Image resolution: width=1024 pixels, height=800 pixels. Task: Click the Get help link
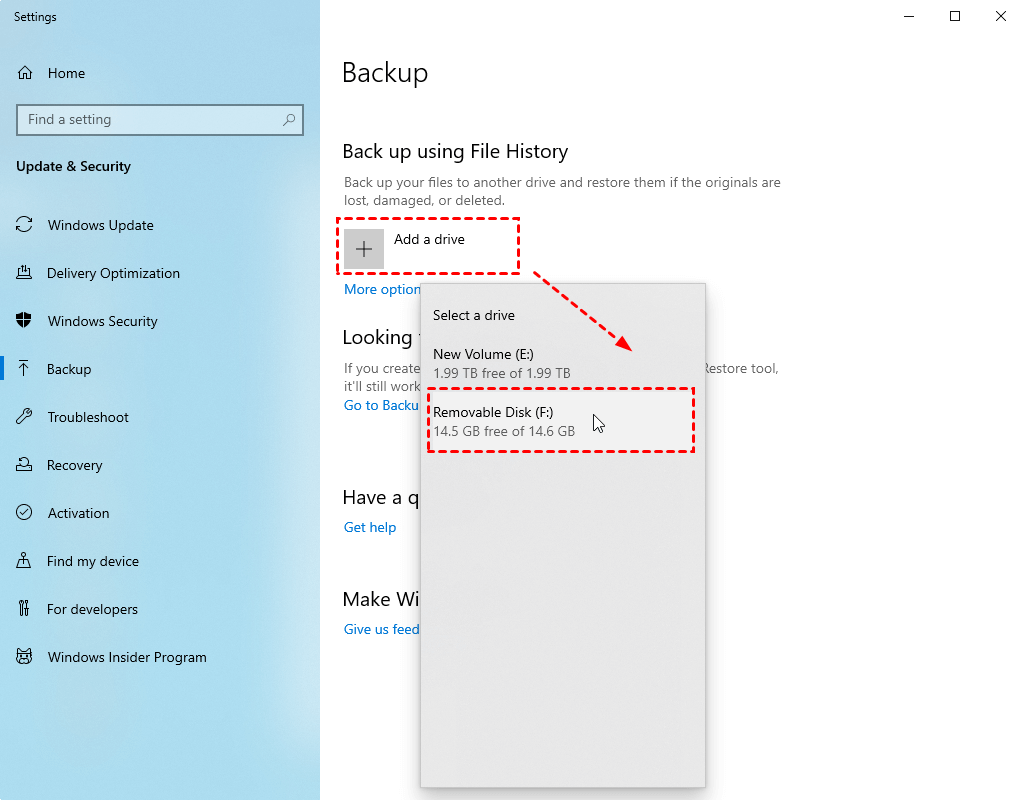click(x=370, y=527)
